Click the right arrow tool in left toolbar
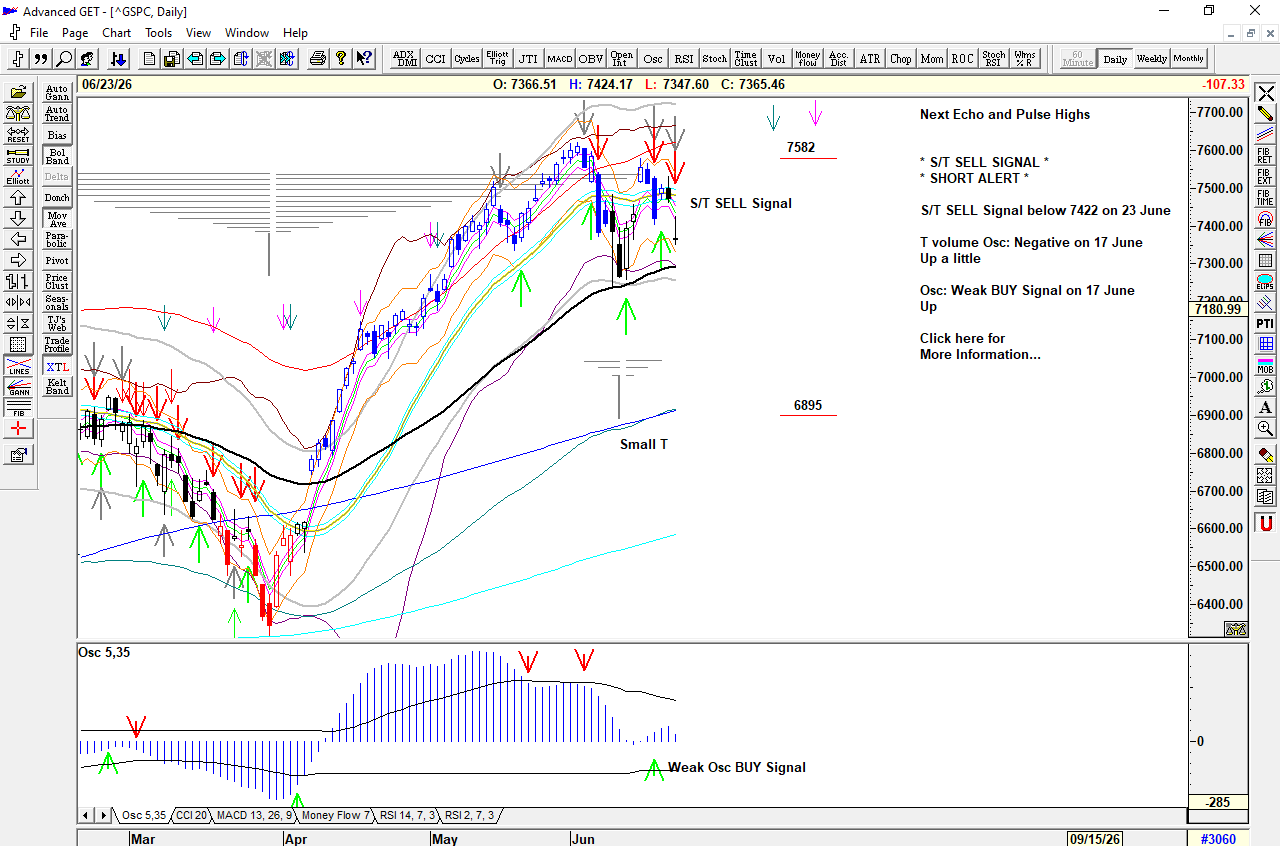This screenshot has width=1280, height=846. point(18,259)
